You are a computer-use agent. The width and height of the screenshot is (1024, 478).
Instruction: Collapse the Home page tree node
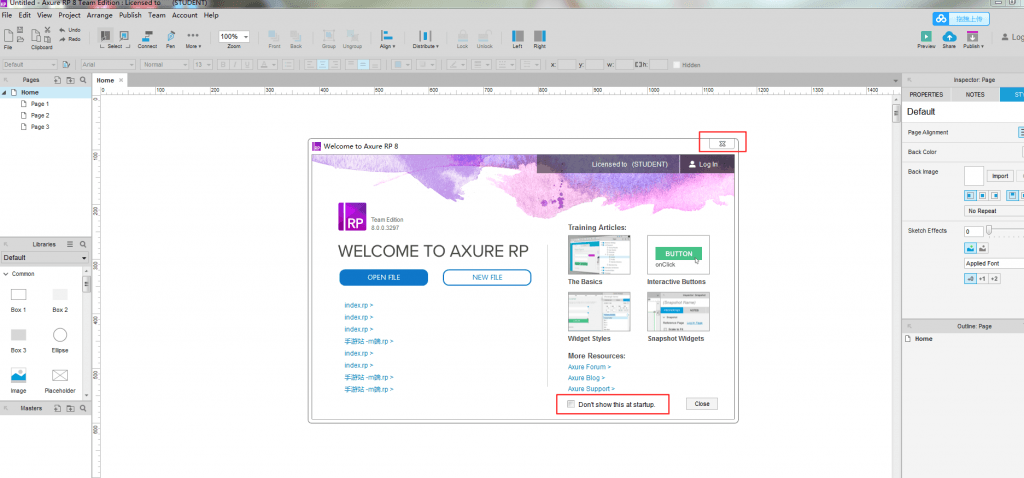pyautogui.click(x=5, y=93)
